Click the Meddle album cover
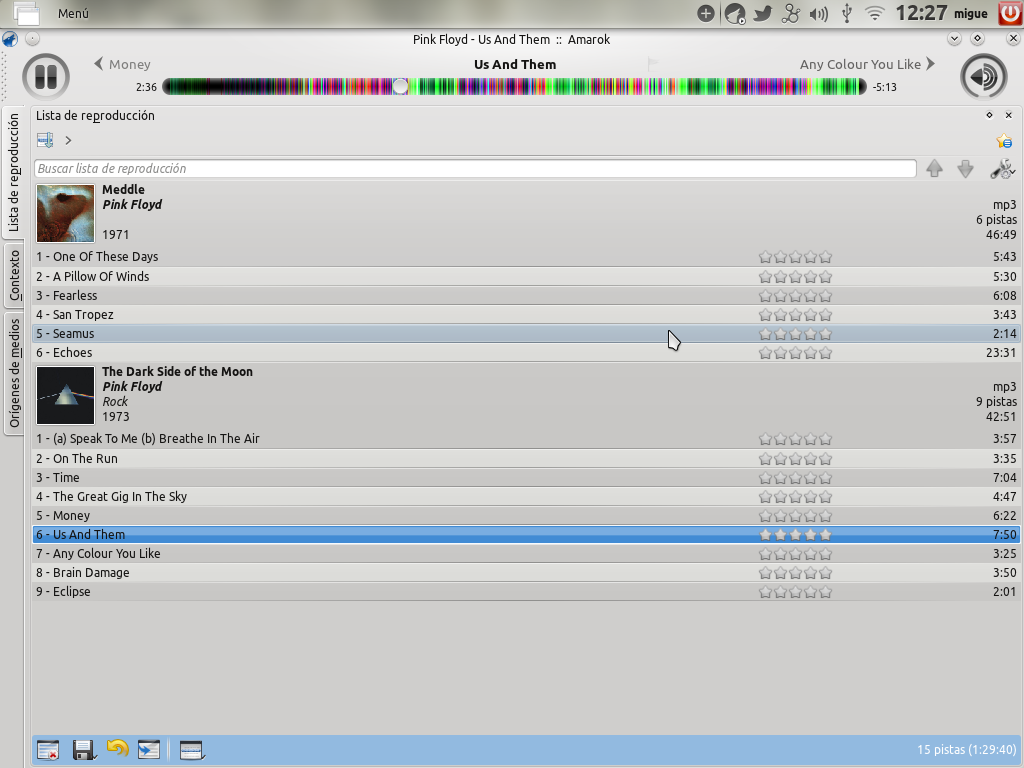Screen dimensions: 1024x768 coord(65,214)
